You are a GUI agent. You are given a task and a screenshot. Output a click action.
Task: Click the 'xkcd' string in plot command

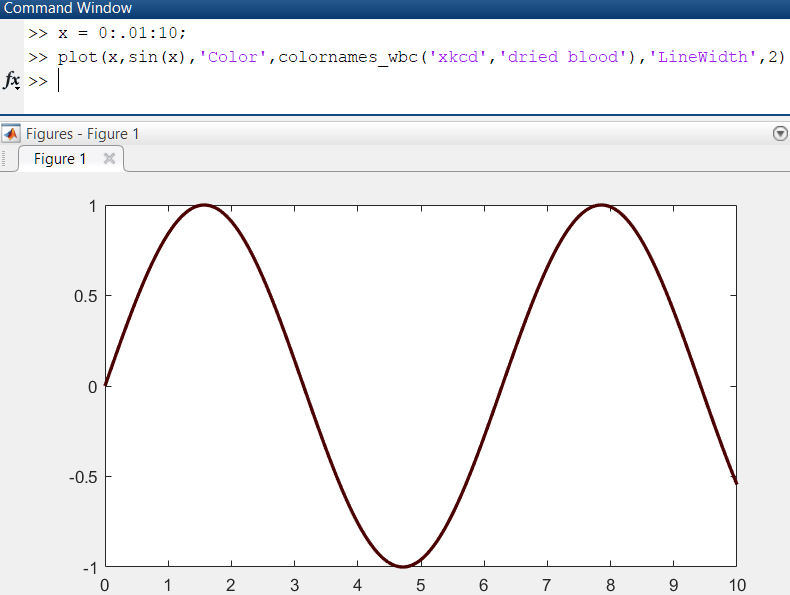(x=458, y=57)
